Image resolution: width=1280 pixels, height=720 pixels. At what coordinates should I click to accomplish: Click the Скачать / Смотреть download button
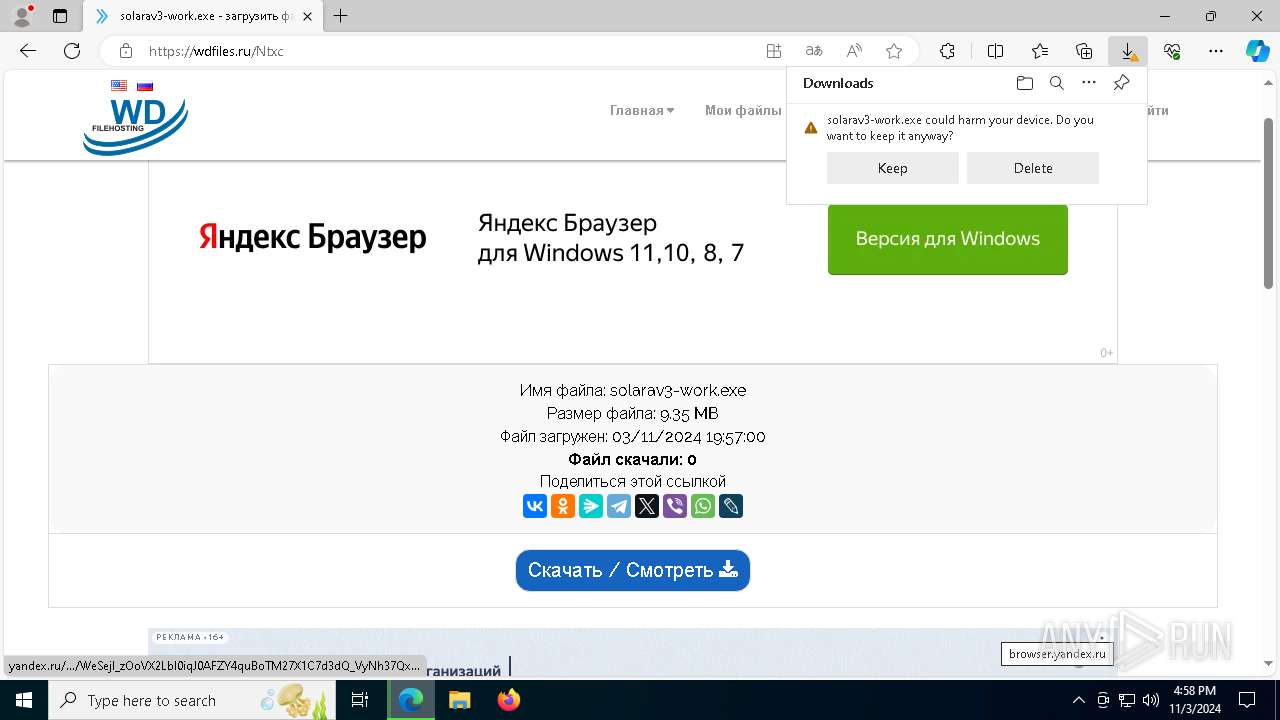pos(633,570)
